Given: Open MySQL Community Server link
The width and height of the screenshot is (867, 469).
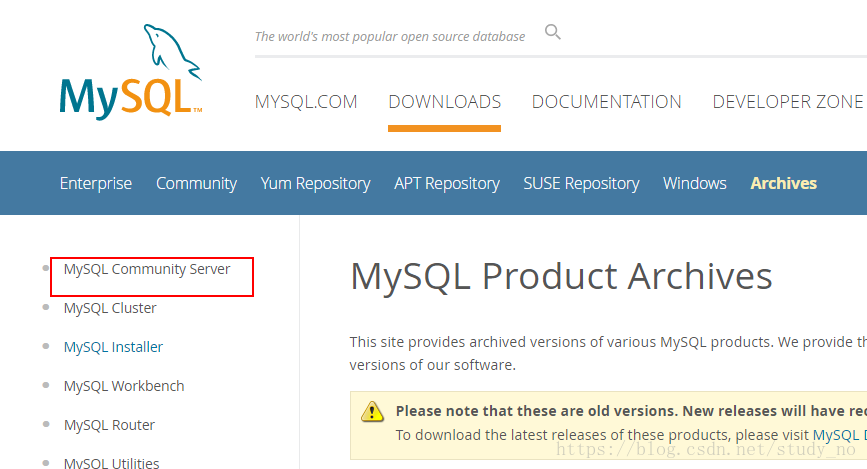Looking at the screenshot, I should coord(147,269).
